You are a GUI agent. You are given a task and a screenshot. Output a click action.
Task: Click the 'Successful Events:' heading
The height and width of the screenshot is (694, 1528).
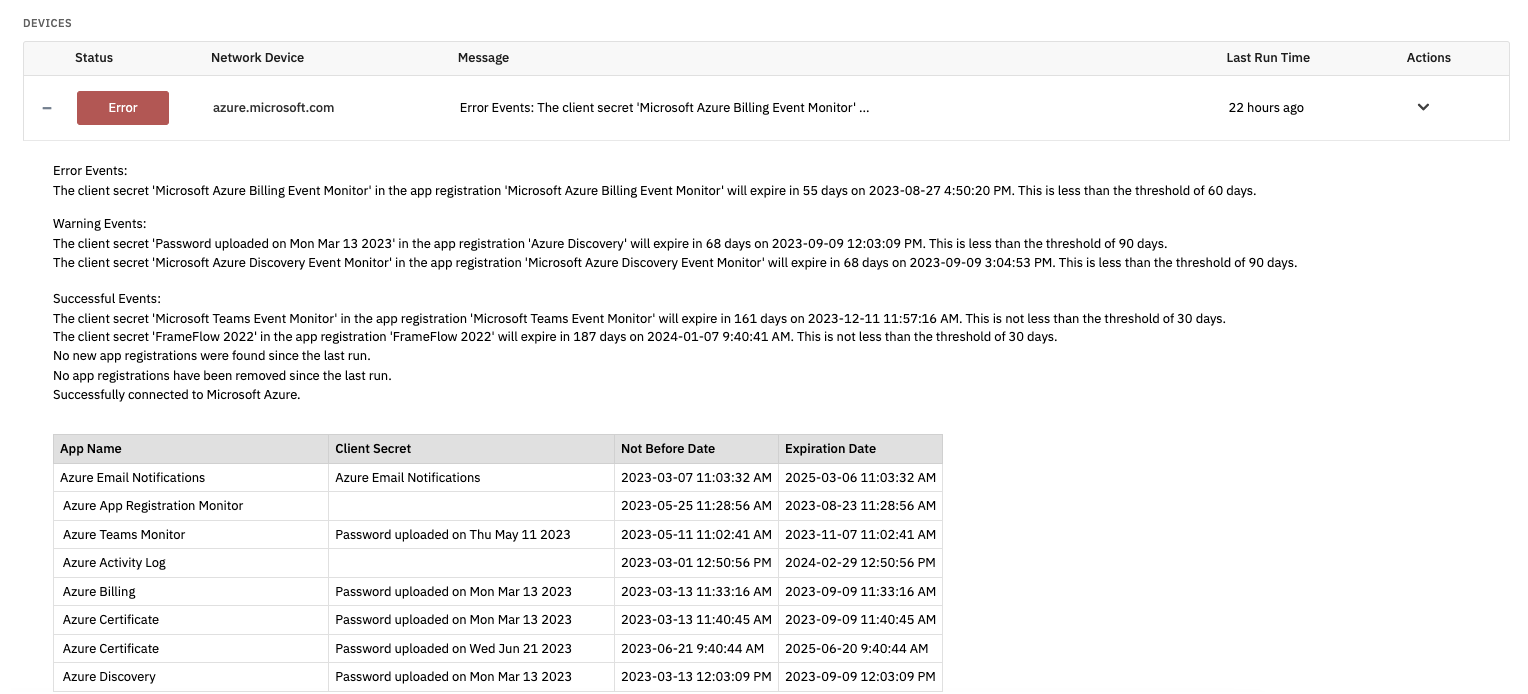pos(107,299)
